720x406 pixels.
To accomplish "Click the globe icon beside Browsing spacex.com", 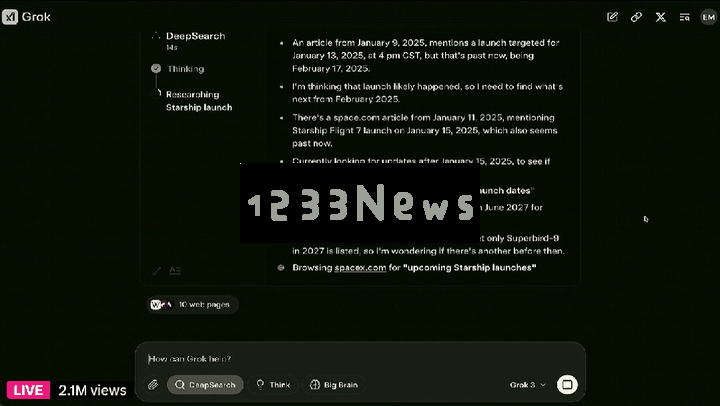I will pyautogui.click(x=281, y=268).
